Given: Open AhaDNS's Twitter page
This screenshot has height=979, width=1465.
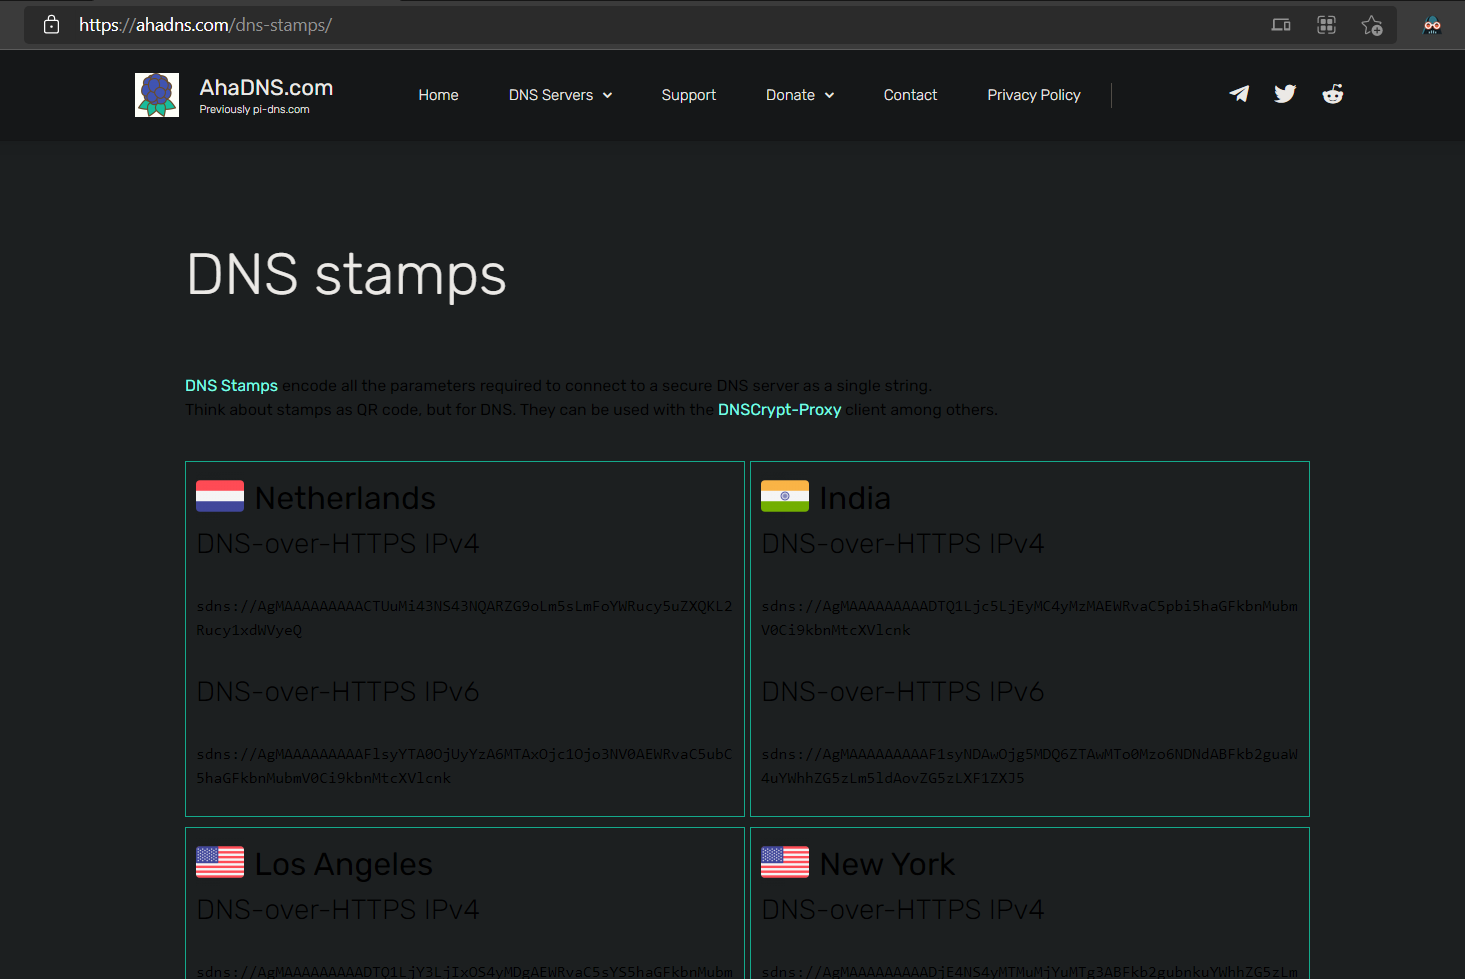Looking at the screenshot, I should (1285, 93).
